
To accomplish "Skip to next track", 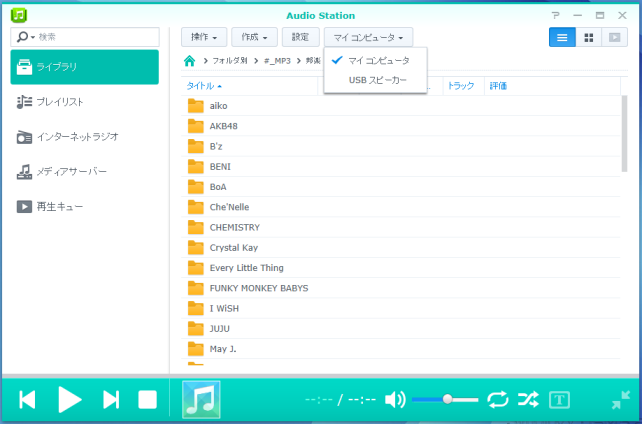I will coord(111,400).
